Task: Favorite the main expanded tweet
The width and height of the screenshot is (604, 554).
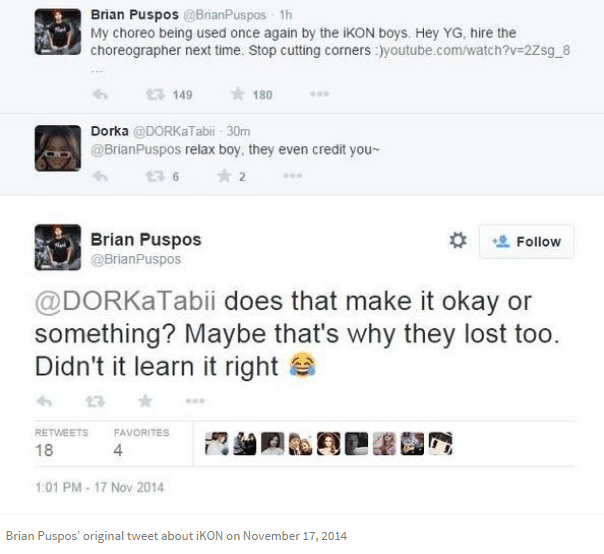Action: (x=145, y=401)
